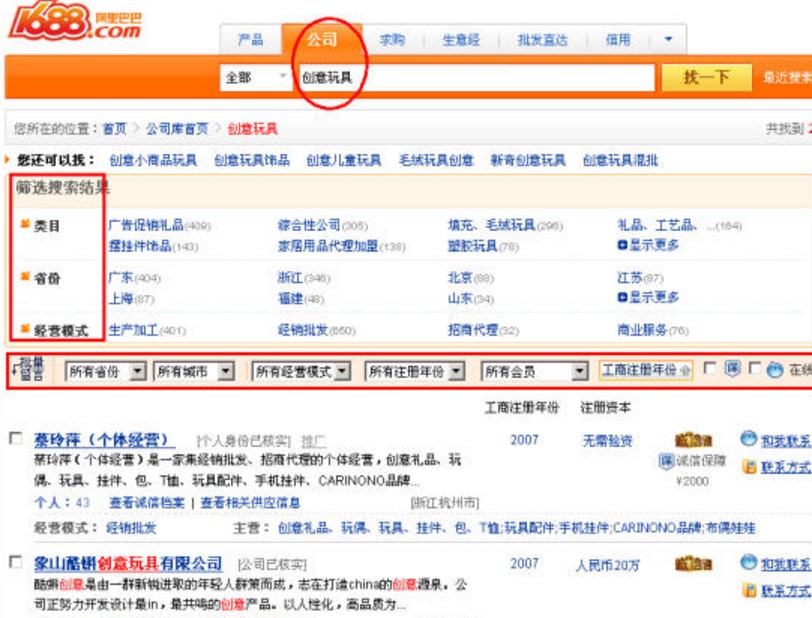812x618 pixels.
Task: Open company 象山酷饼创意玩具有限公司
Action: (x=128, y=563)
